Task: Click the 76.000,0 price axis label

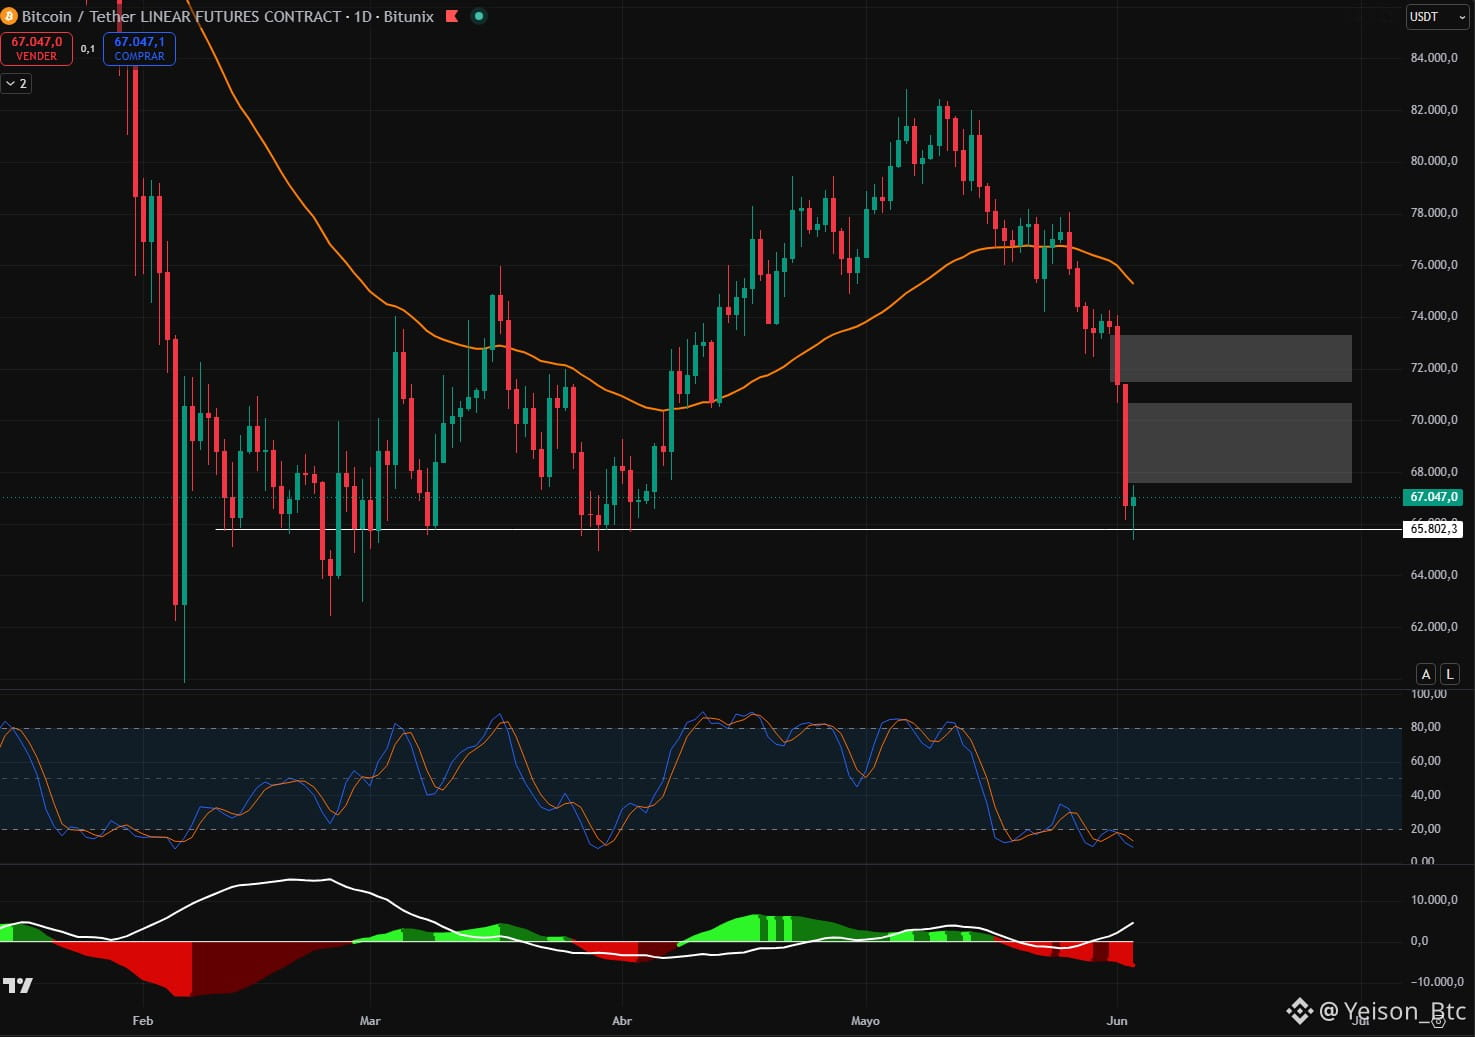Action: coord(1434,265)
